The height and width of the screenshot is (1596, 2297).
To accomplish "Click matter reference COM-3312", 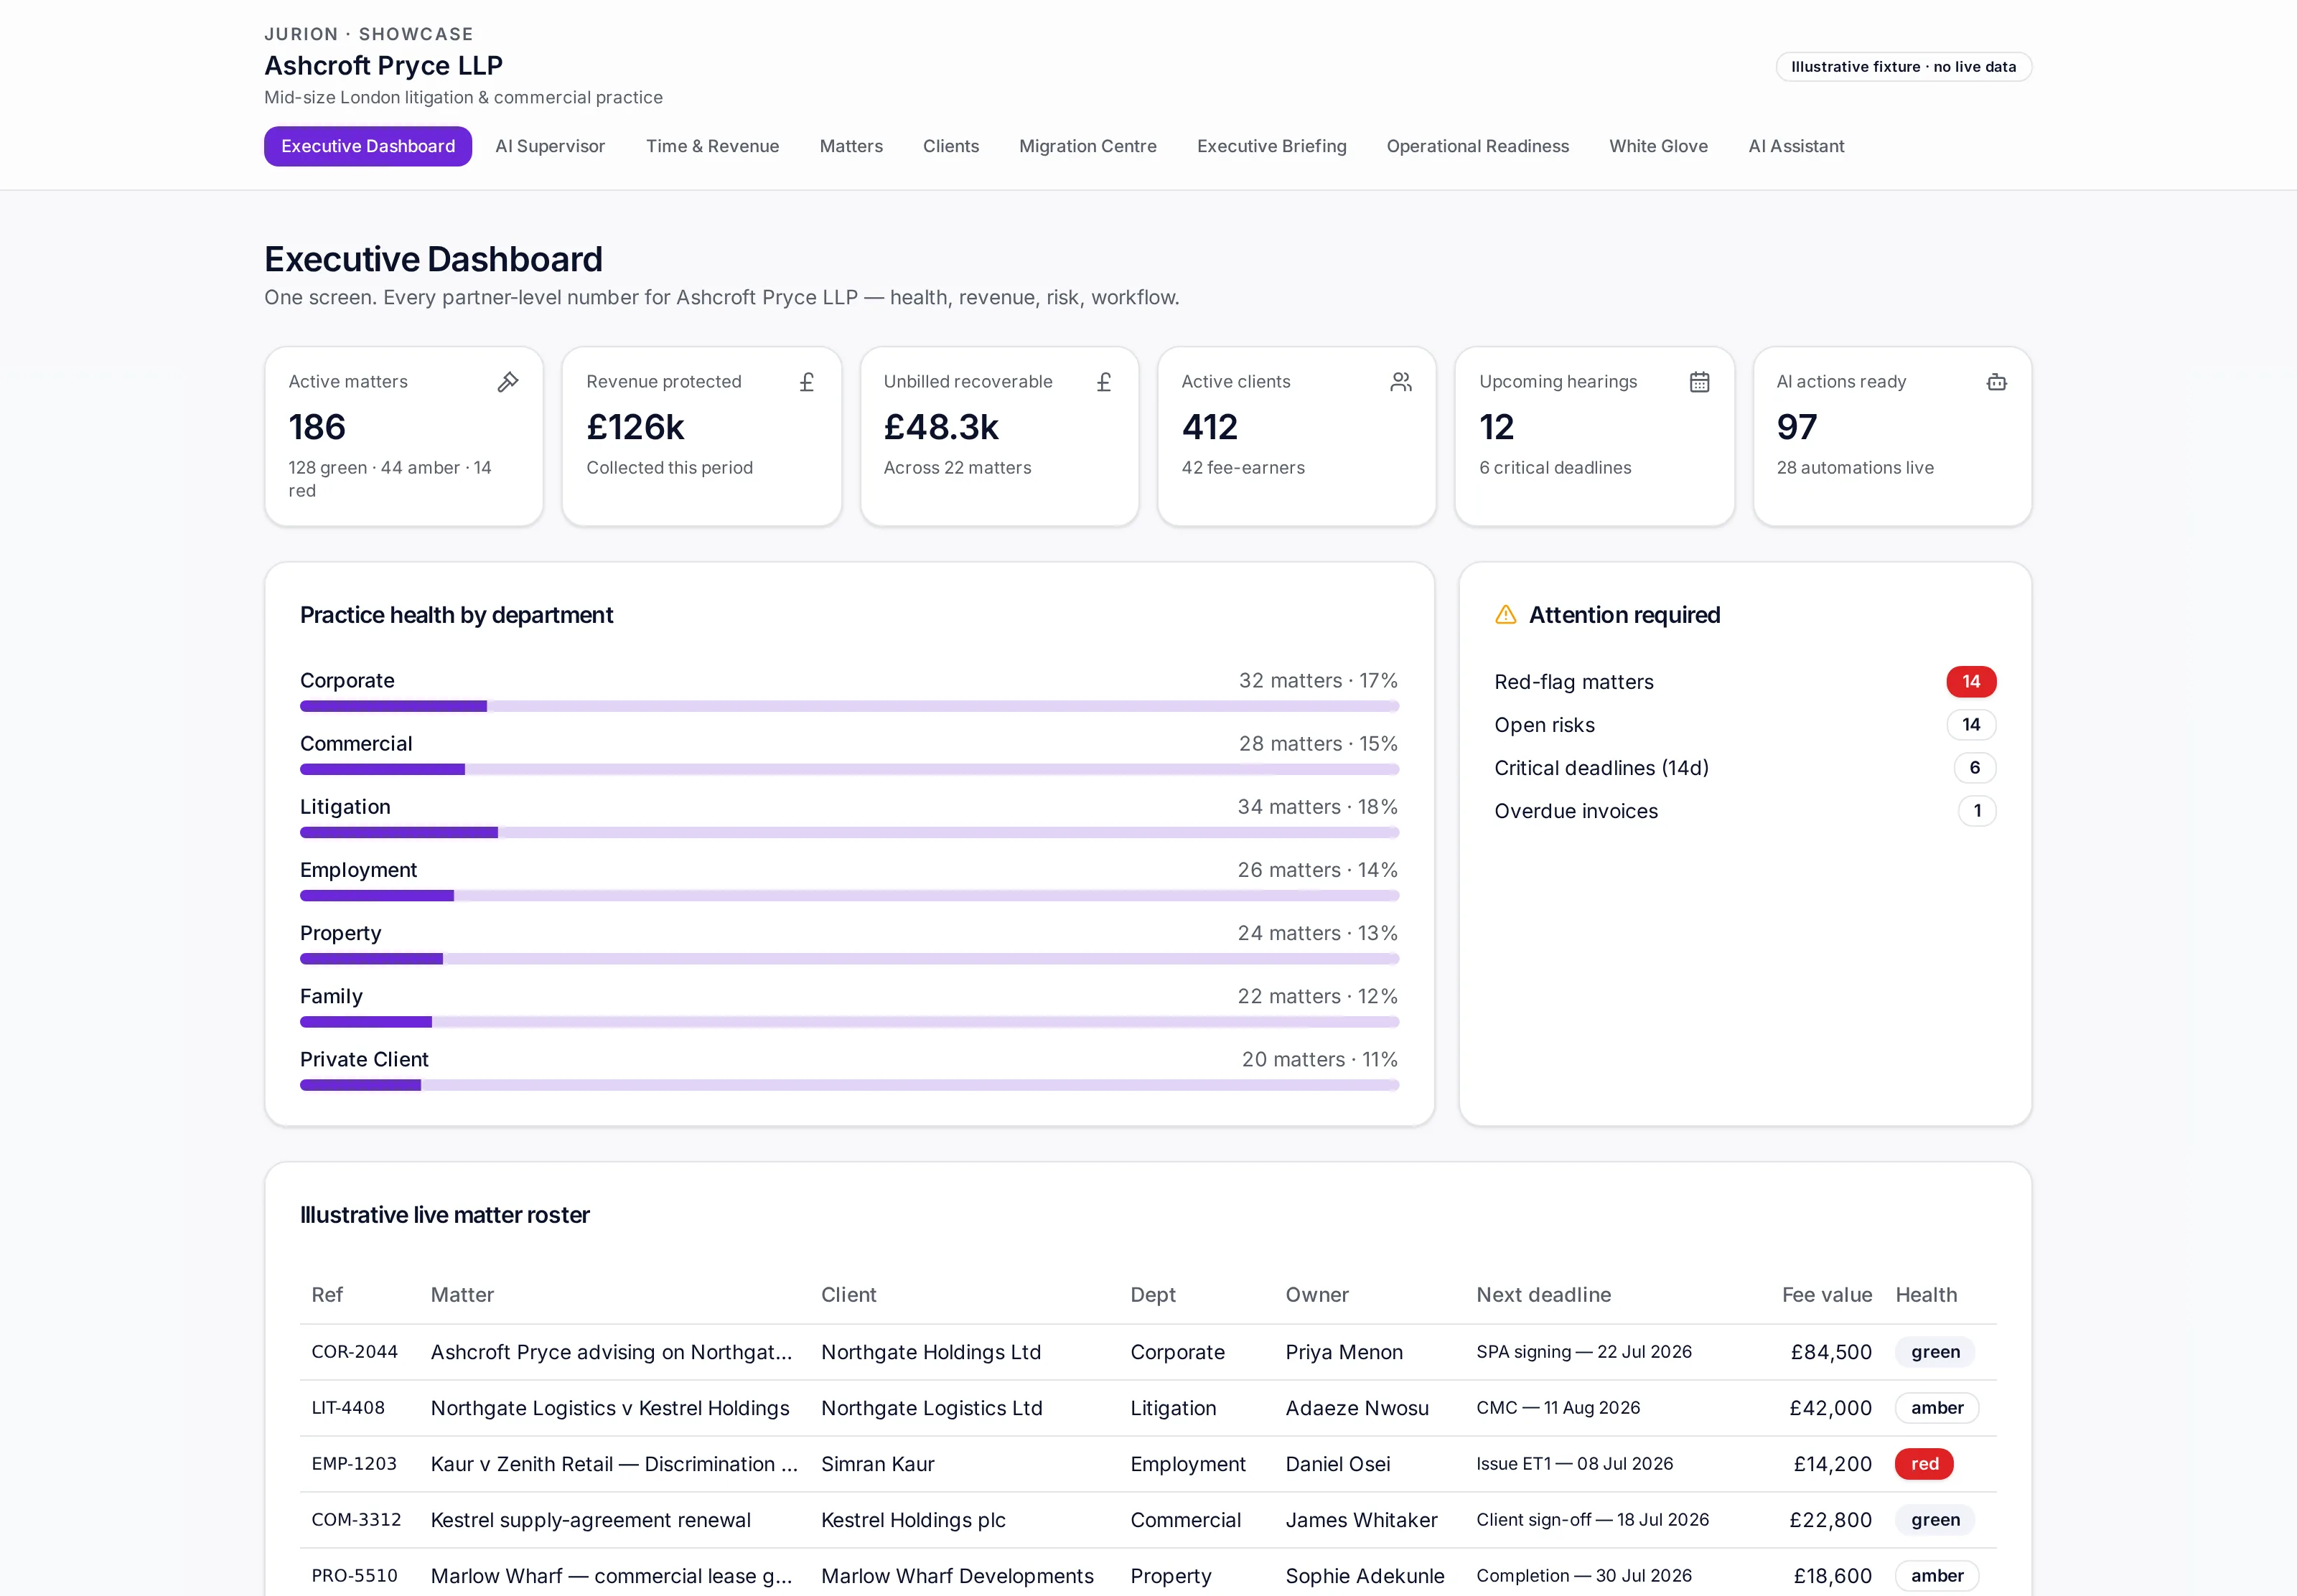I will [x=356, y=1520].
